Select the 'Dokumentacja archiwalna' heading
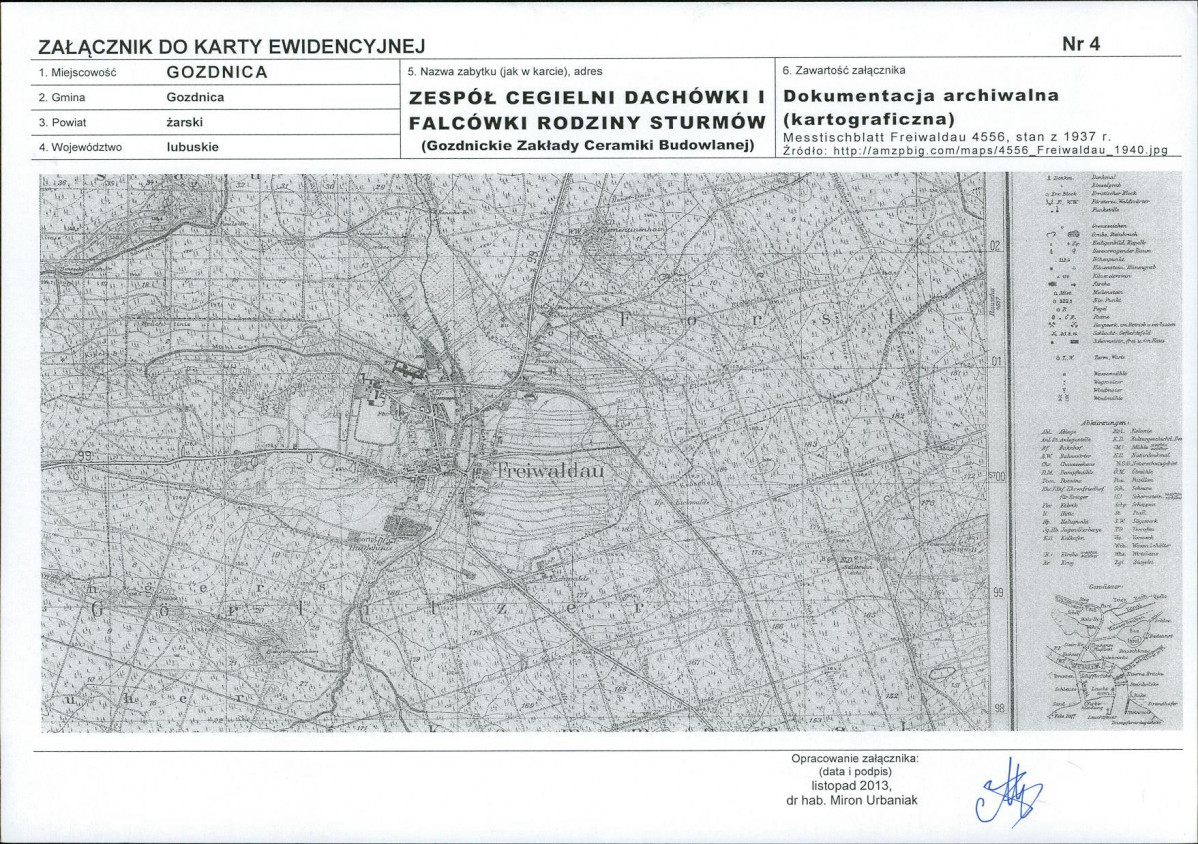Image resolution: width=1198 pixels, height=844 pixels. coord(921,95)
